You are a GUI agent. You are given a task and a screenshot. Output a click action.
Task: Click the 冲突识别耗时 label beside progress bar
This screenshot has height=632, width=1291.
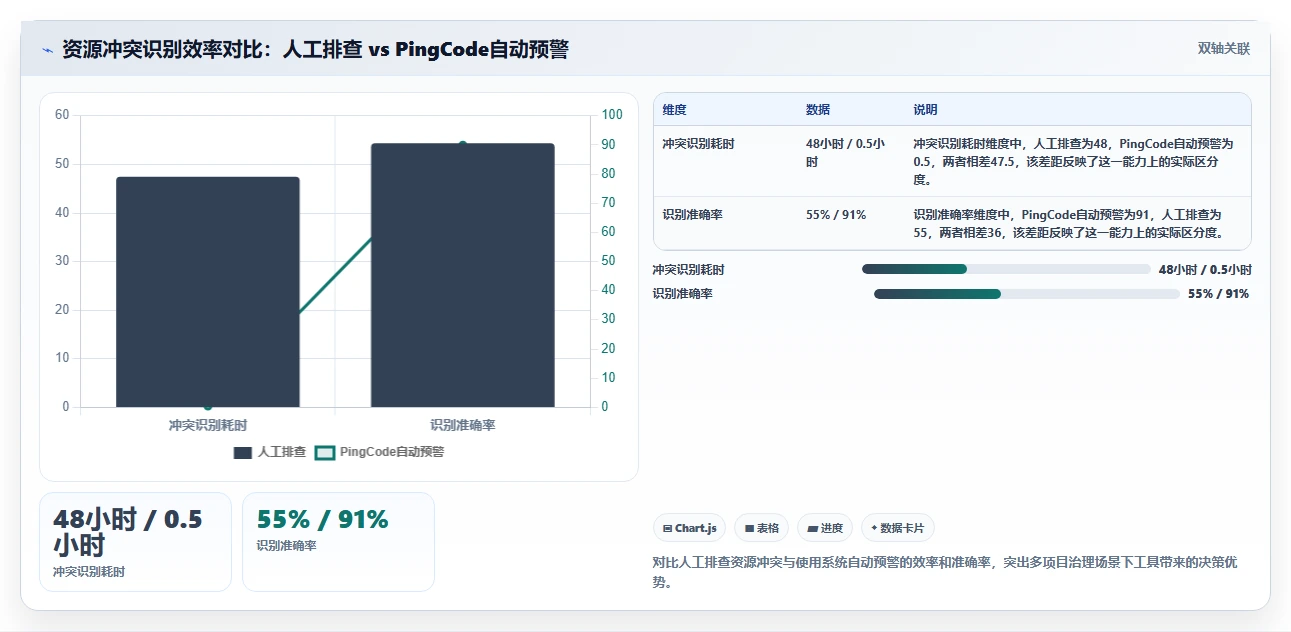(689, 269)
